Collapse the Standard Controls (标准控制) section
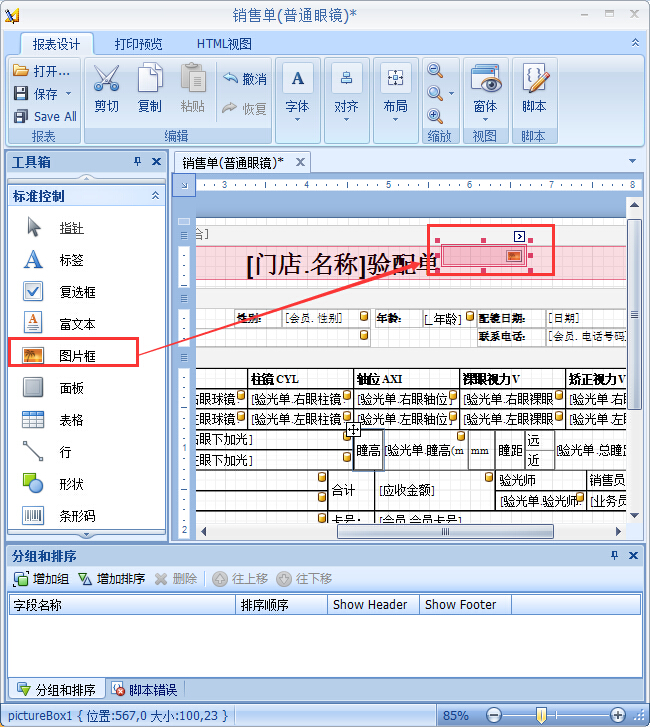 tap(154, 196)
